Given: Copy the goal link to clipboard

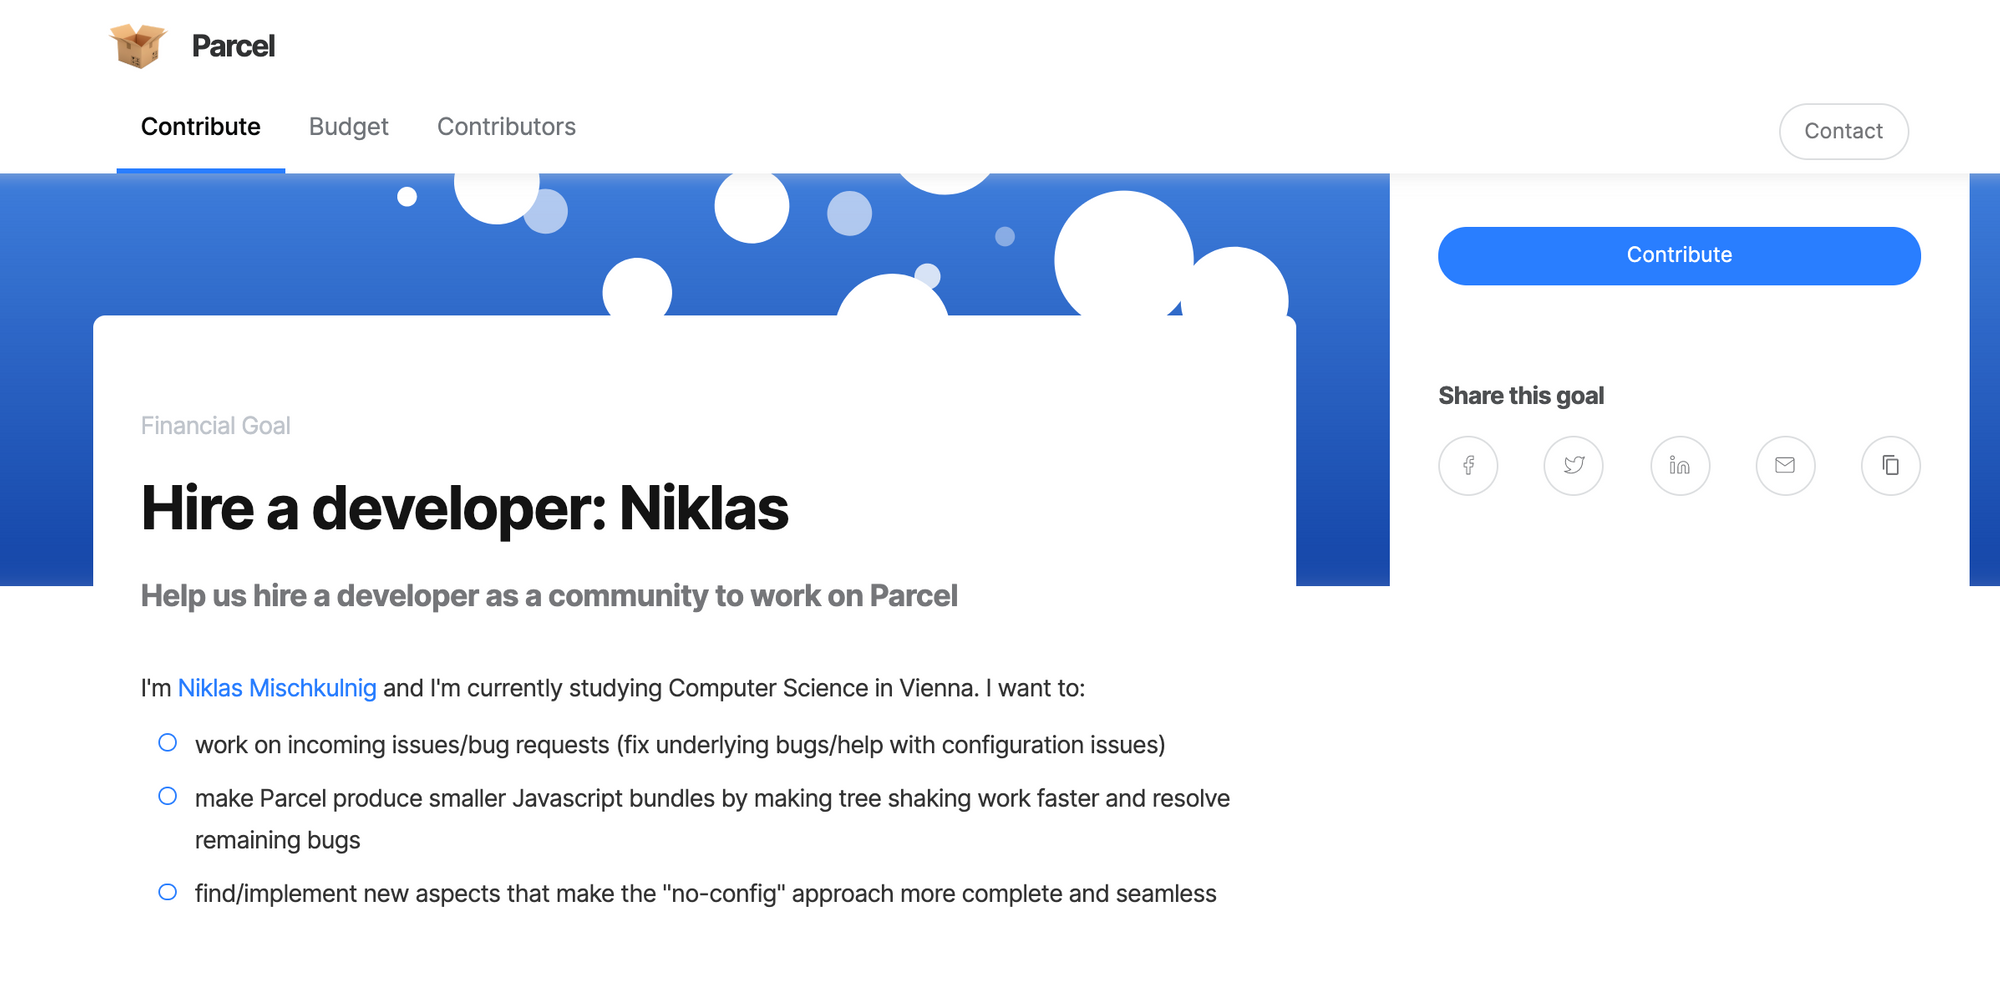Looking at the screenshot, I should (x=1891, y=466).
